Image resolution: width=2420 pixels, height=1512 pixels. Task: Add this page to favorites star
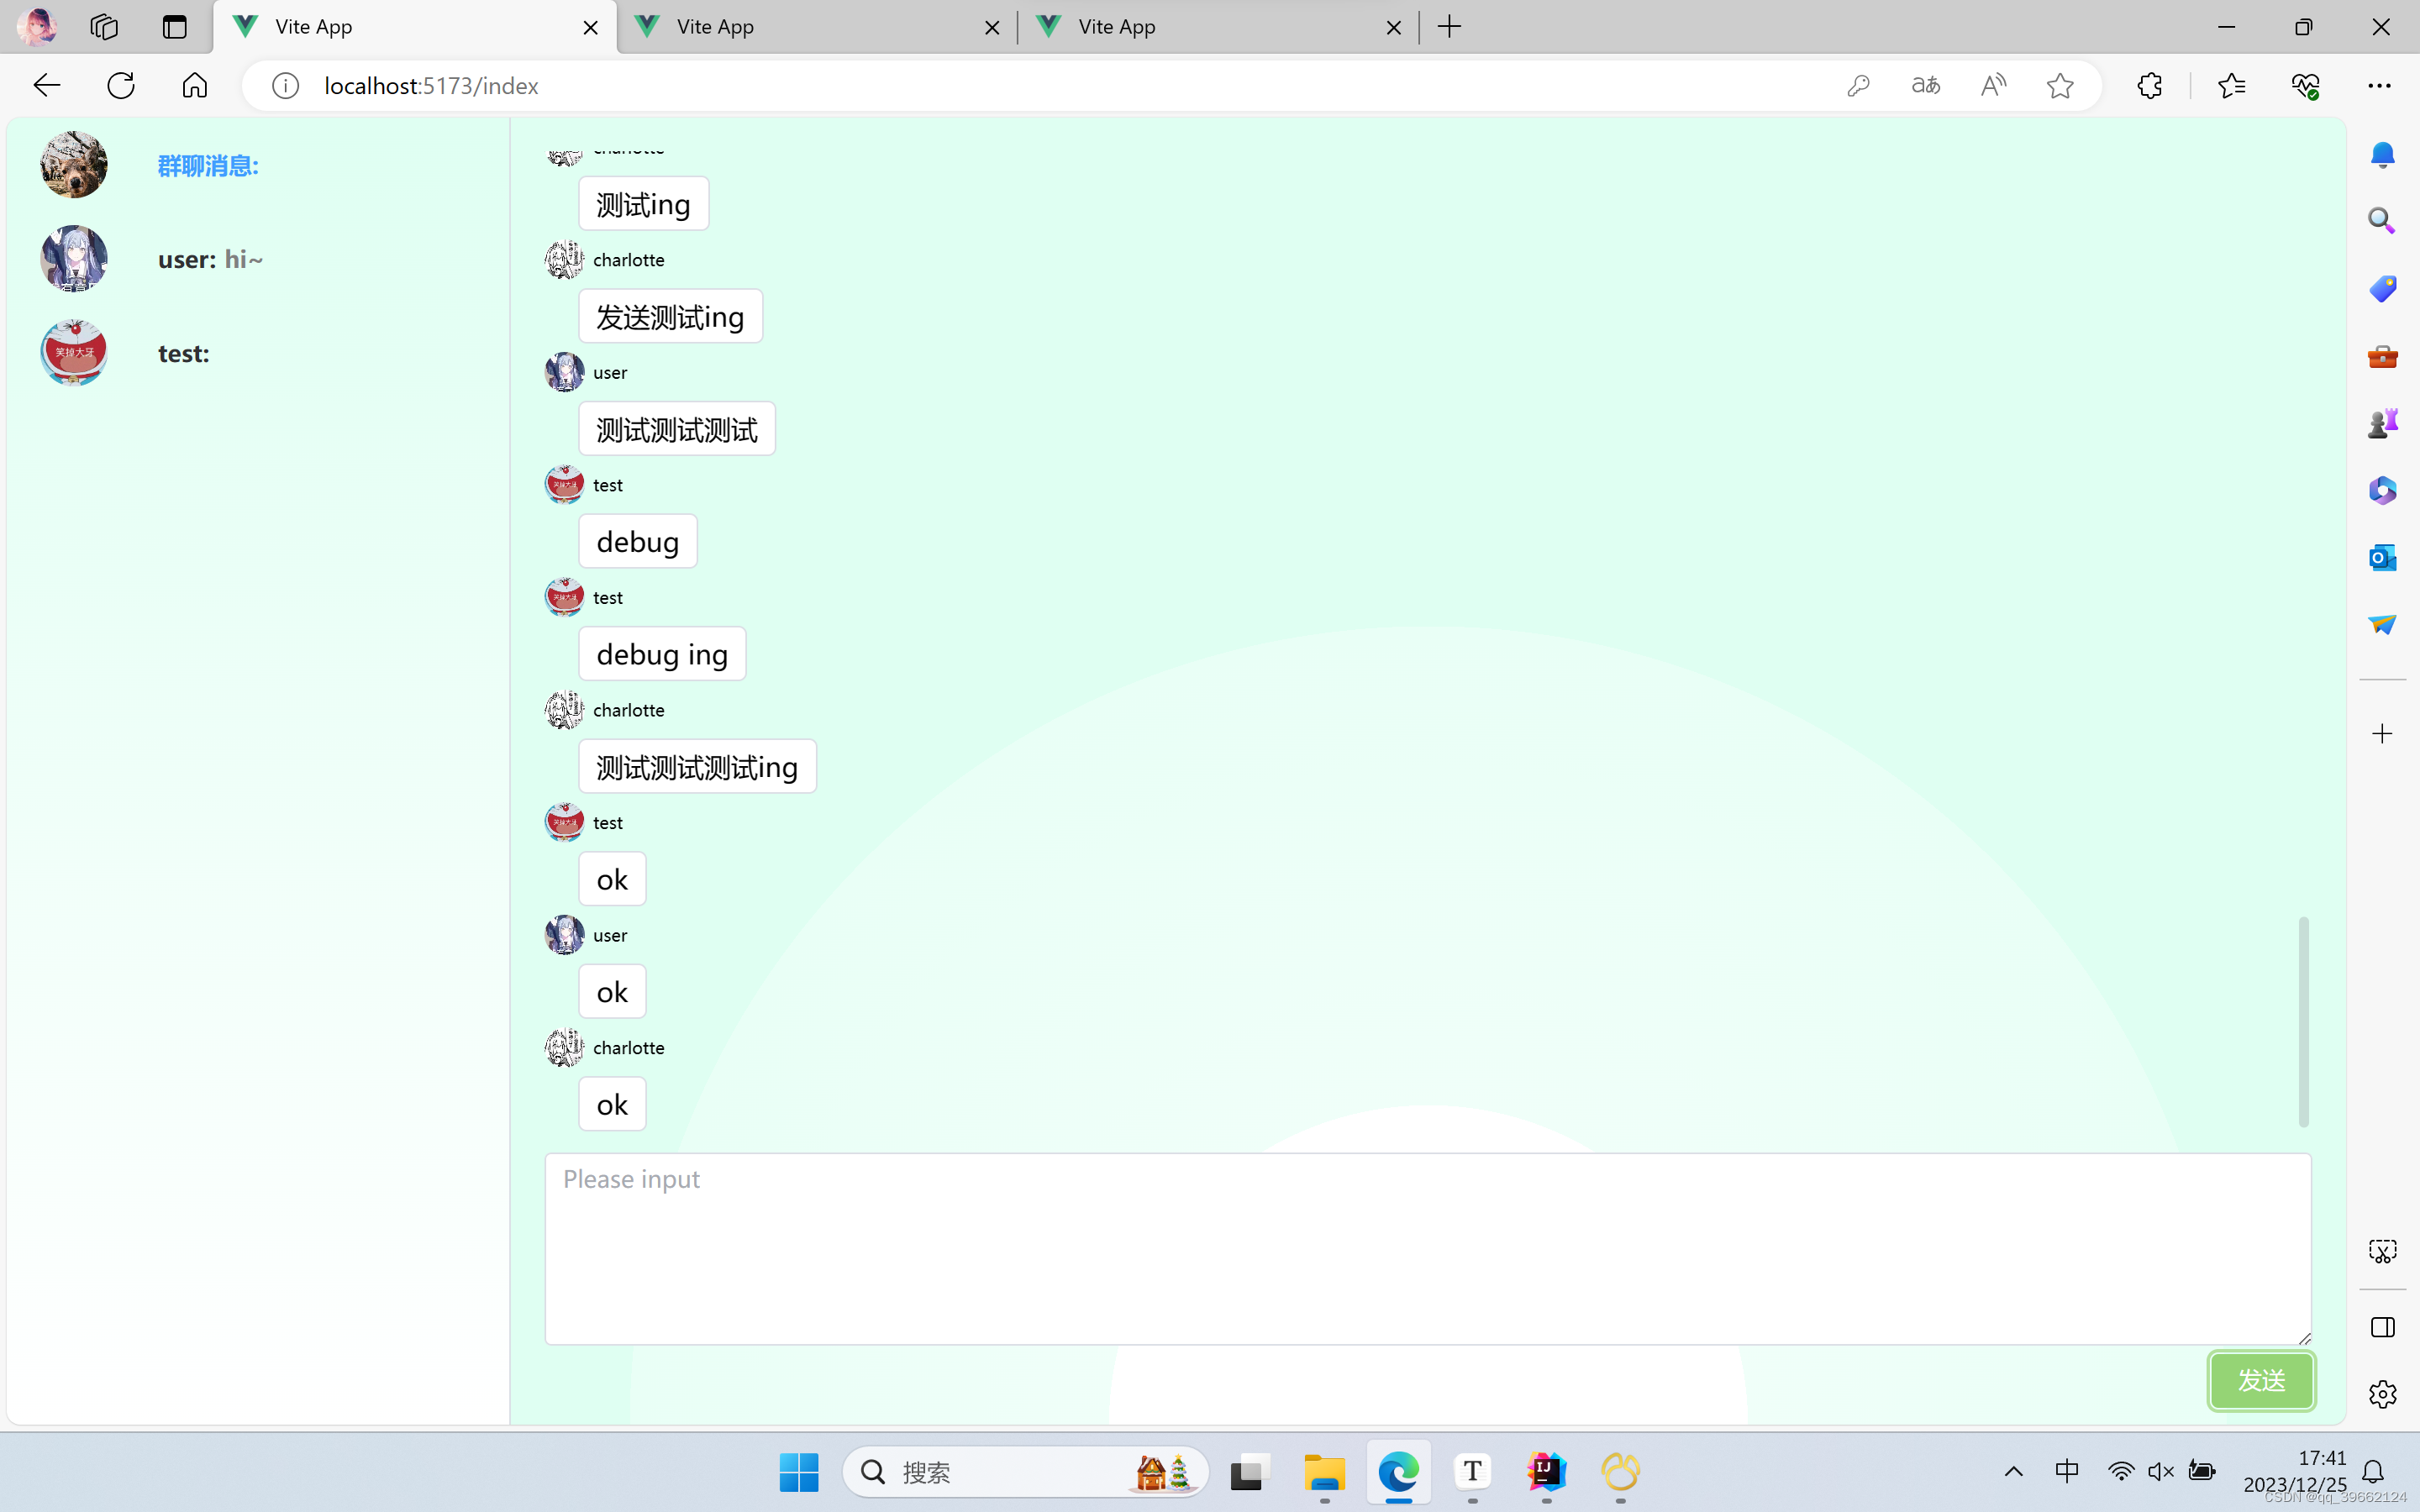point(2060,86)
